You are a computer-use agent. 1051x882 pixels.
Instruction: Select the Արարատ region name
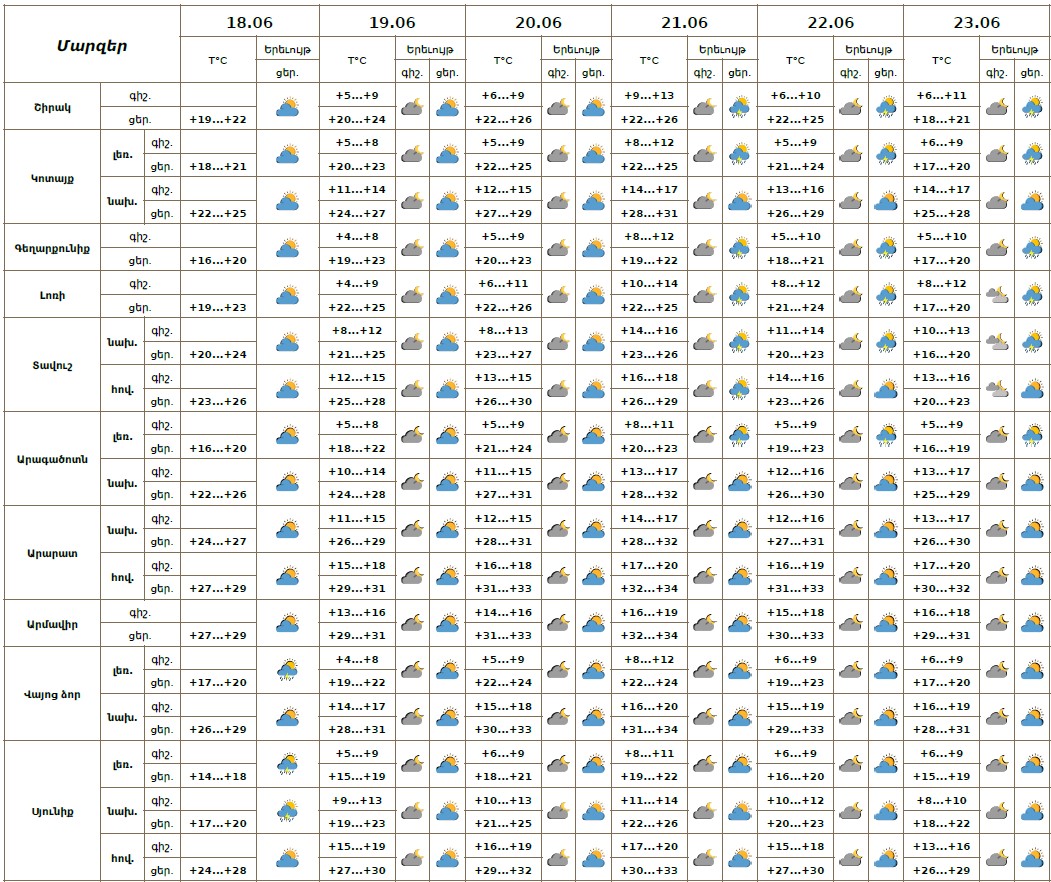(x=52, y=553)
